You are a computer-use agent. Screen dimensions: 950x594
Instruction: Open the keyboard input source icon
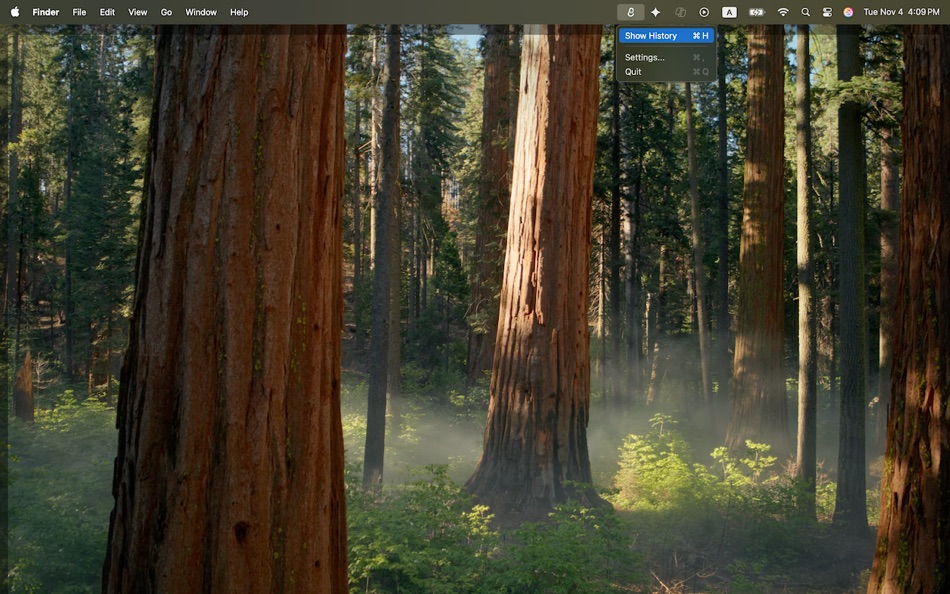(x=729, y=11)
